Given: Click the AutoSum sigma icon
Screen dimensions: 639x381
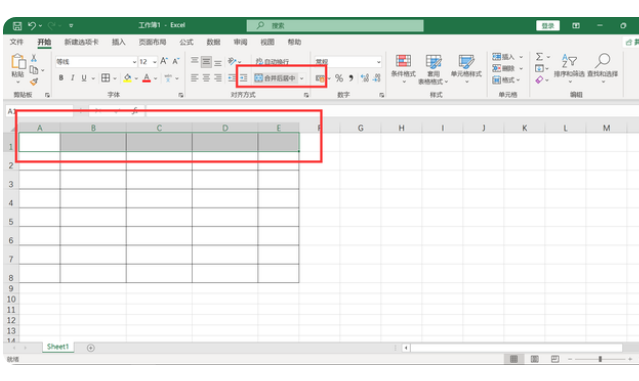Looking at the screenshot, I should click(x=539, y=57).
